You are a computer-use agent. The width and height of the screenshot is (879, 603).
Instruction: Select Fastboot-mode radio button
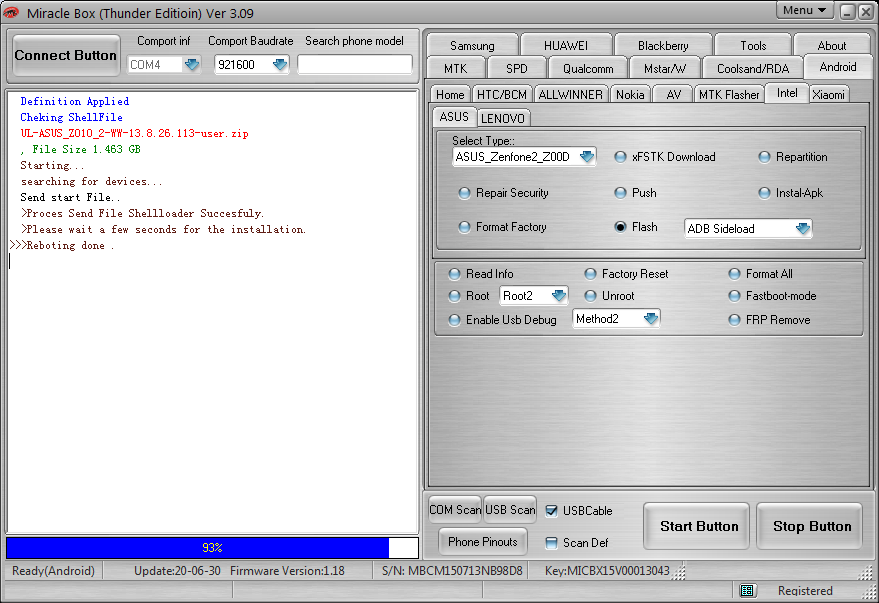734,296
